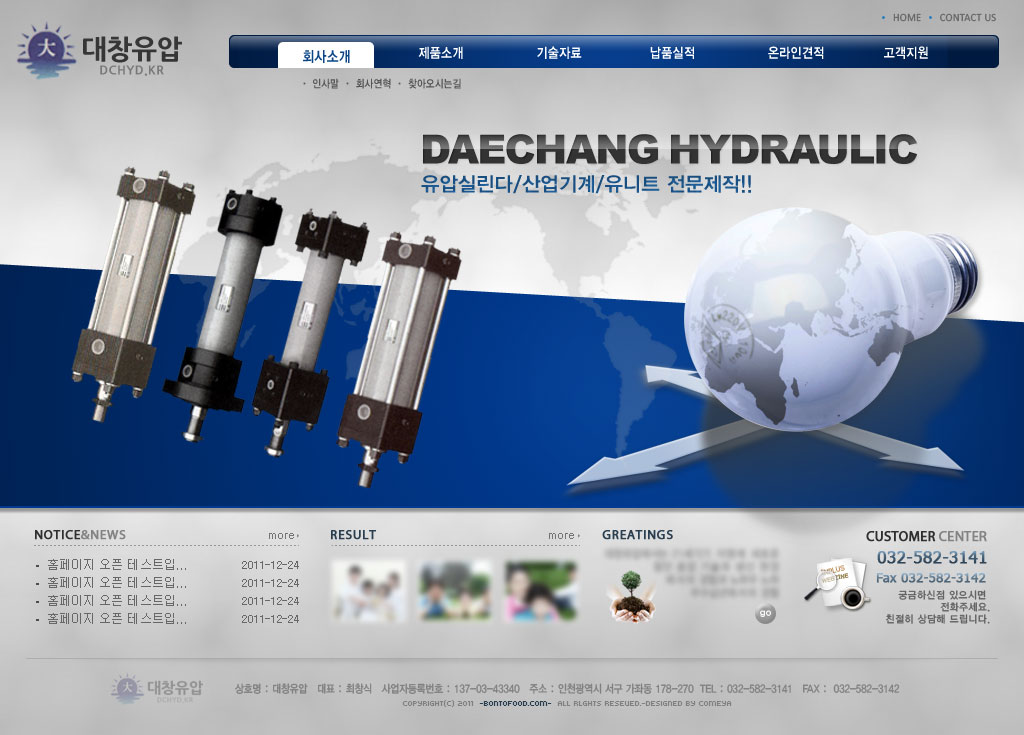Expand more in the Result section
Viewport: 1024px width, 735px height.
563,536
